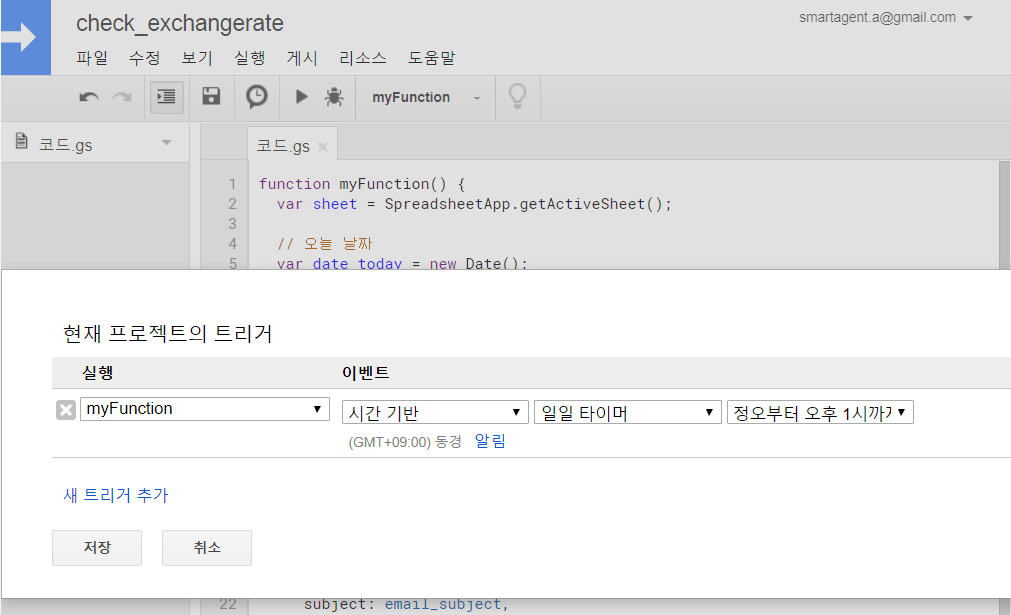1011x615 pixels.
Task: Click the 새 트리거 추가 link
Action: 116,495
